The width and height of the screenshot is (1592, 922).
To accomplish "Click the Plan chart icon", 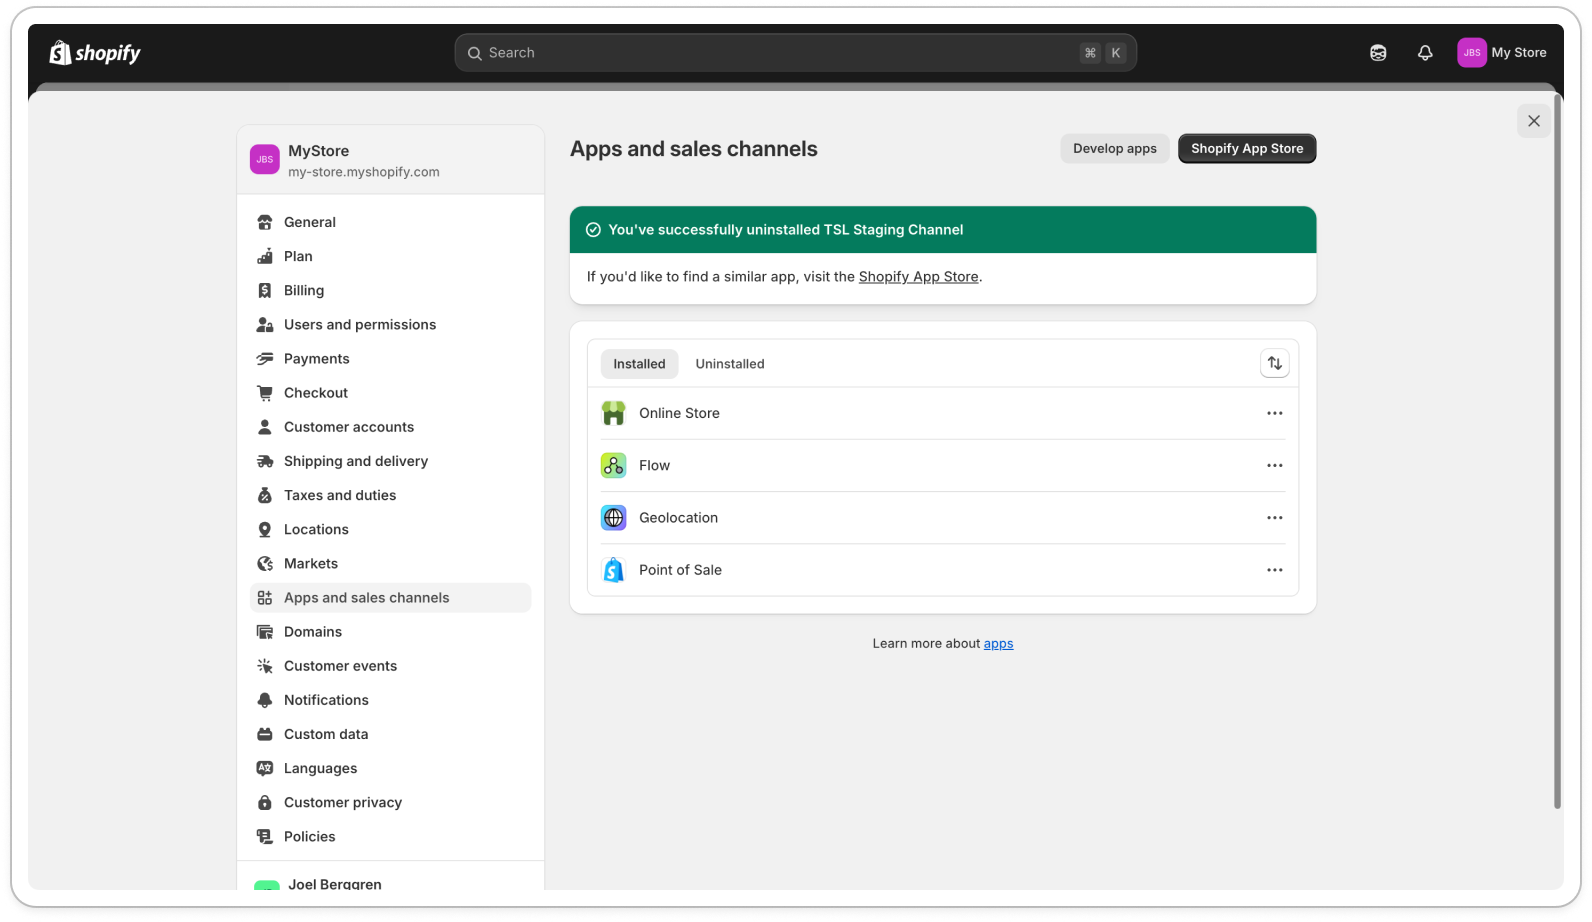I will (x=265, y=256).
